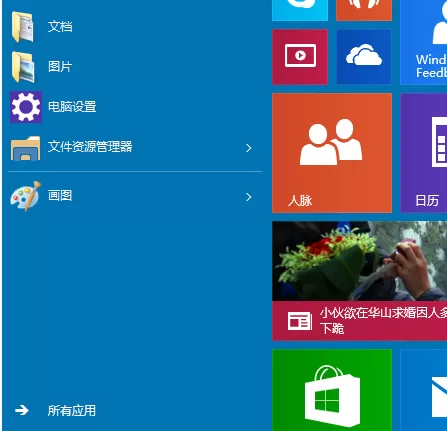The height and width of the screenshot is (431, 447).
Task: Click the 文档 label
Action: coord(60,27)
